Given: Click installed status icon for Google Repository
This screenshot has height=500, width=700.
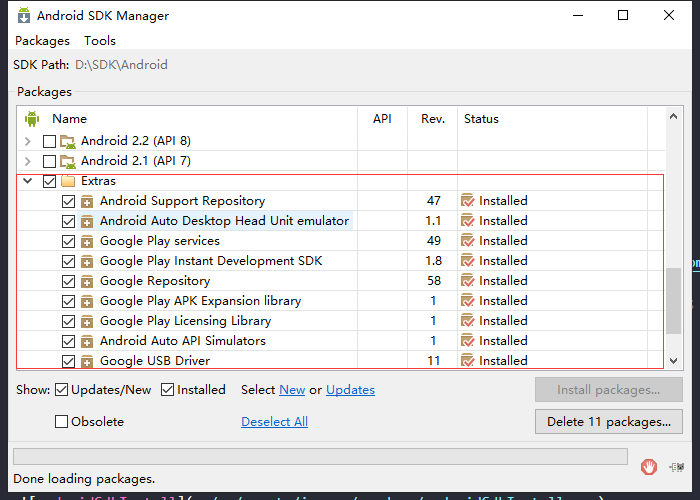Looking at the screenshot, I should [x=467, y=281].
